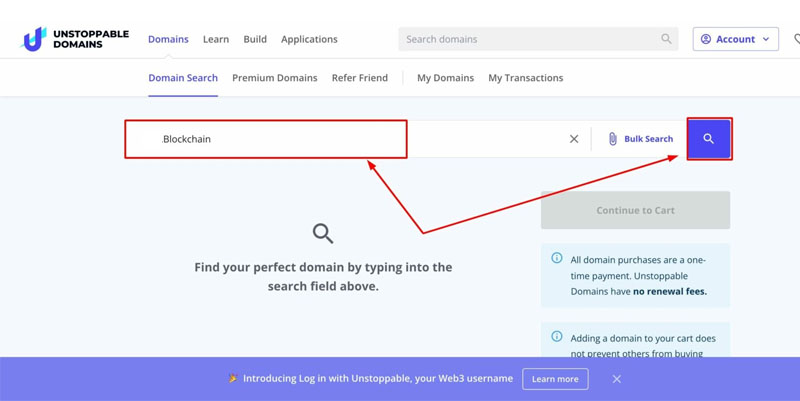Click the magnifier icon in top search bar
This screenshot has width=800, height=401.
666,39
